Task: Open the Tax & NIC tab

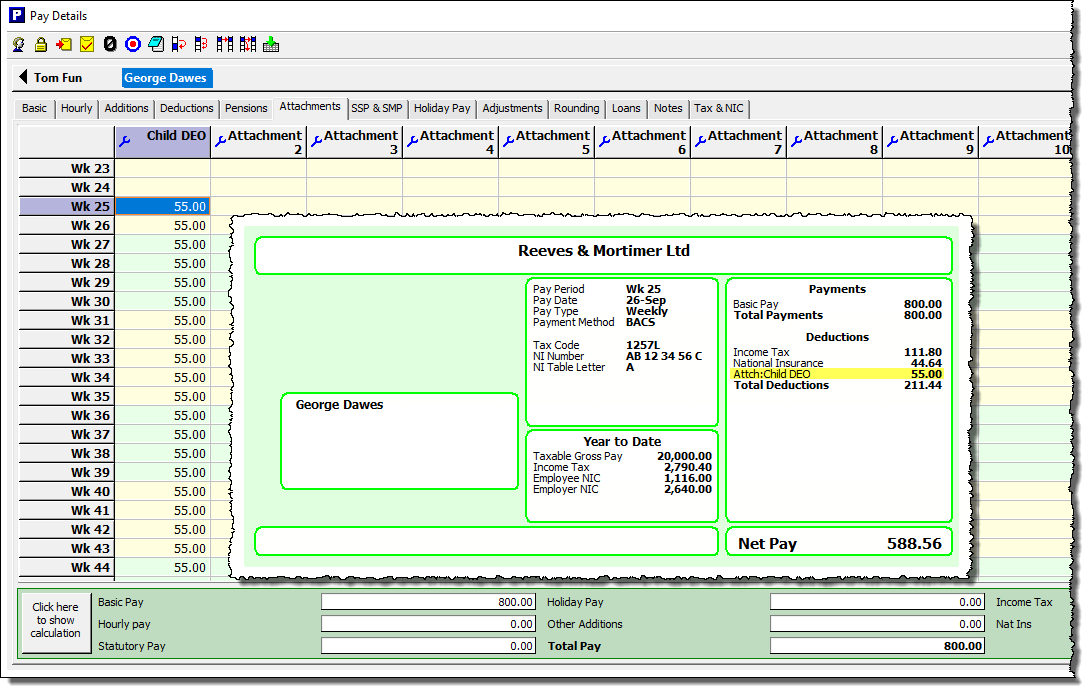Action: 719,109
